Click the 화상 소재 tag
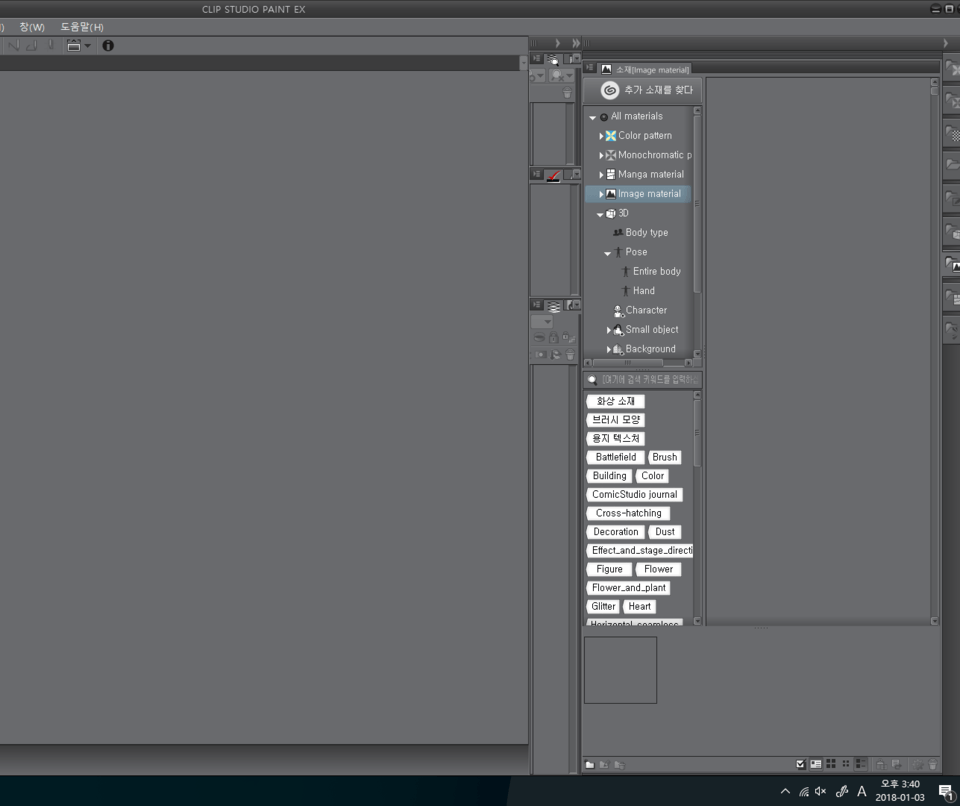The height and width of the screenshot is (806, 960). click(615, 401)
